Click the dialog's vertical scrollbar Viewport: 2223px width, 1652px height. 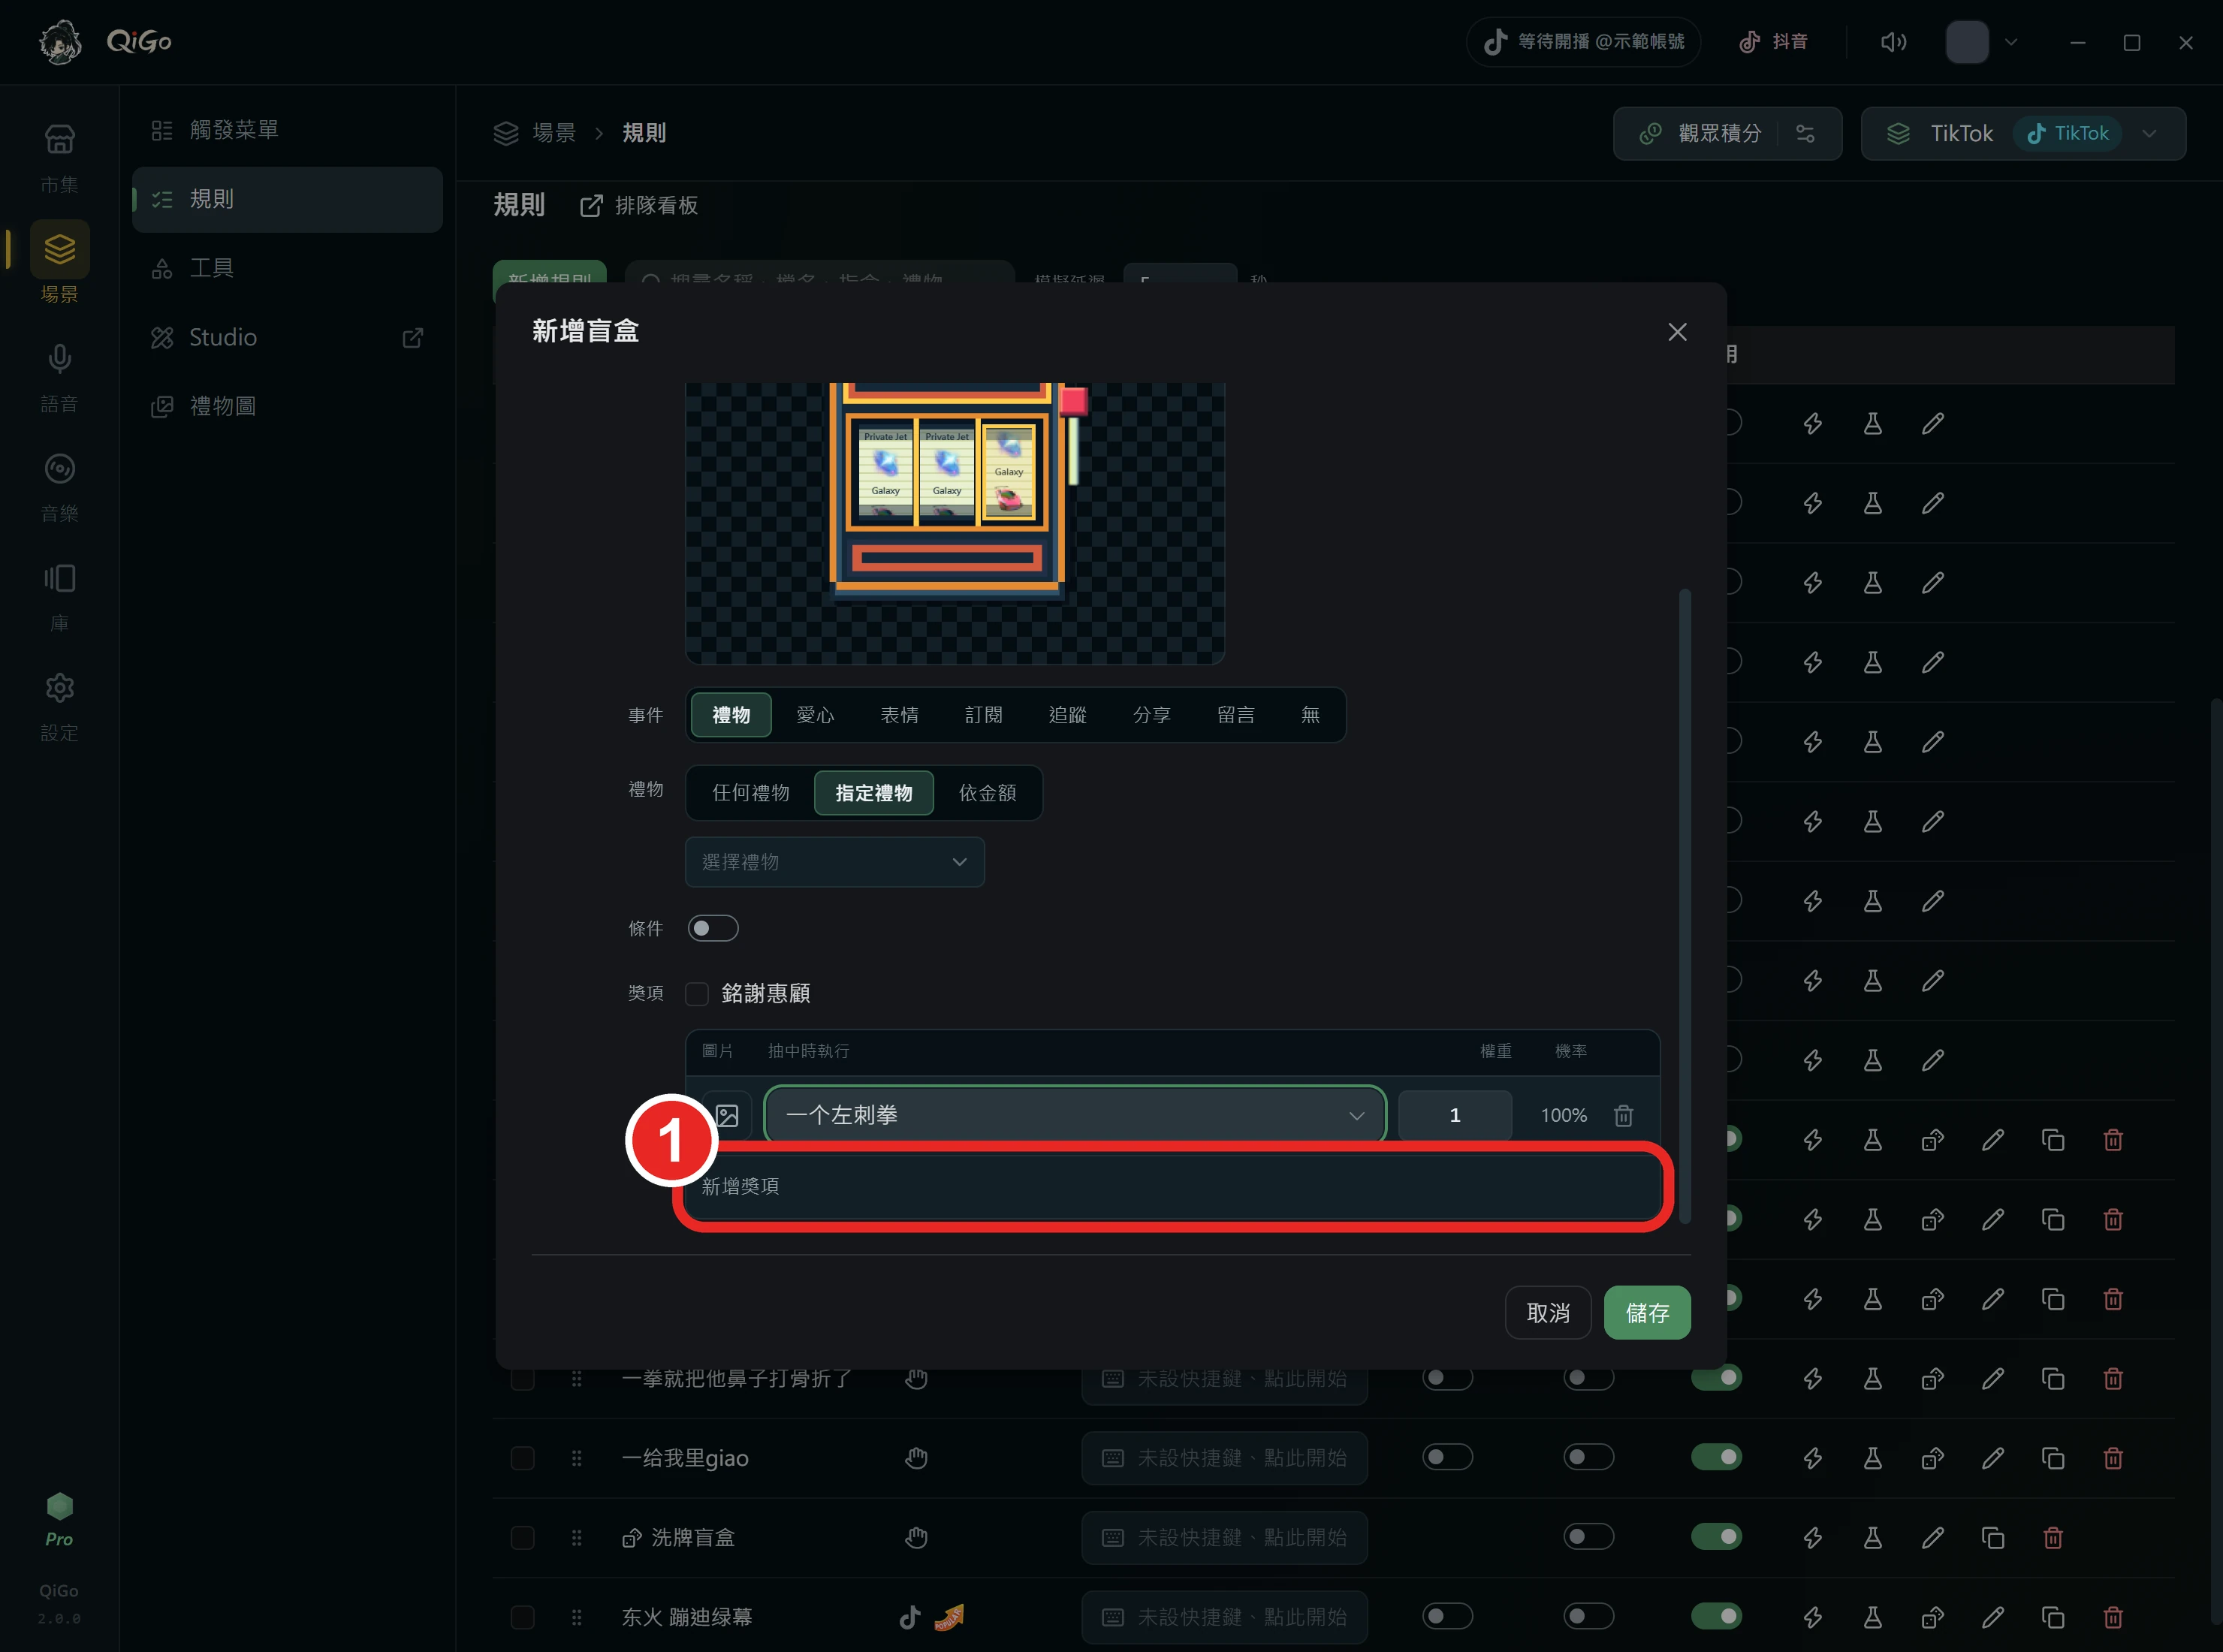pos(1684,905)
